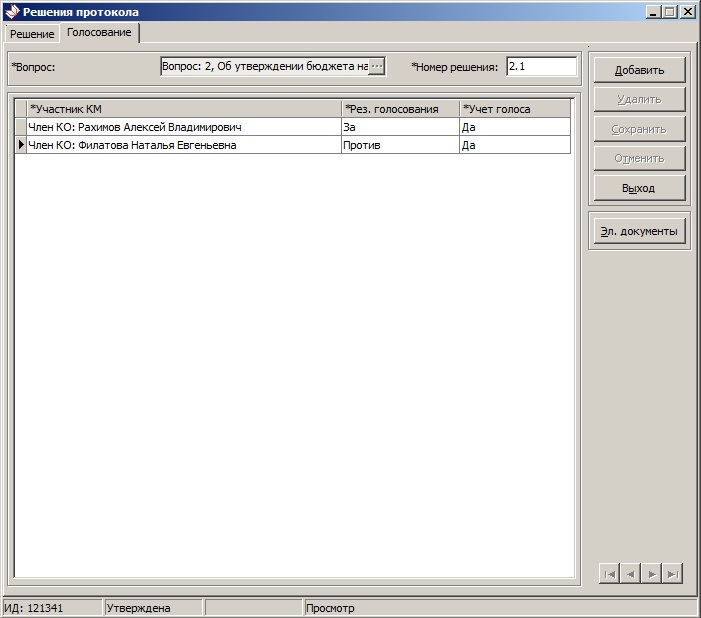Click the Сохранить button
Image resolution: width=701 pixels, height=618 pixels.
(x=639, y=129)
